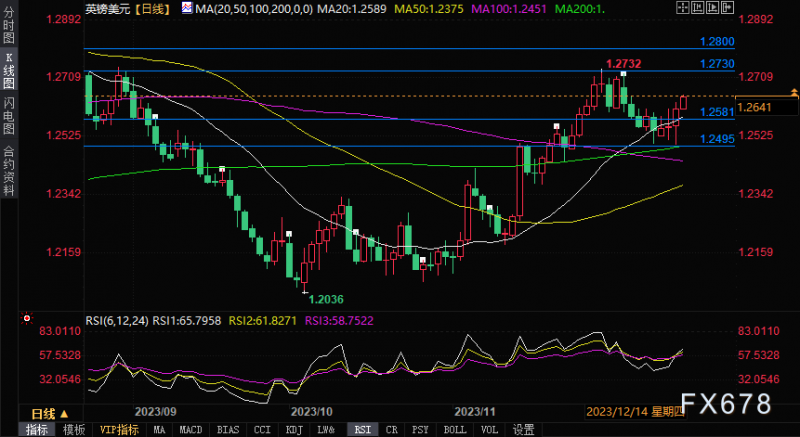Switch to 闪电图 side tab
The width and height of the screenshot is (800, 437).
[x=9, y=116]
